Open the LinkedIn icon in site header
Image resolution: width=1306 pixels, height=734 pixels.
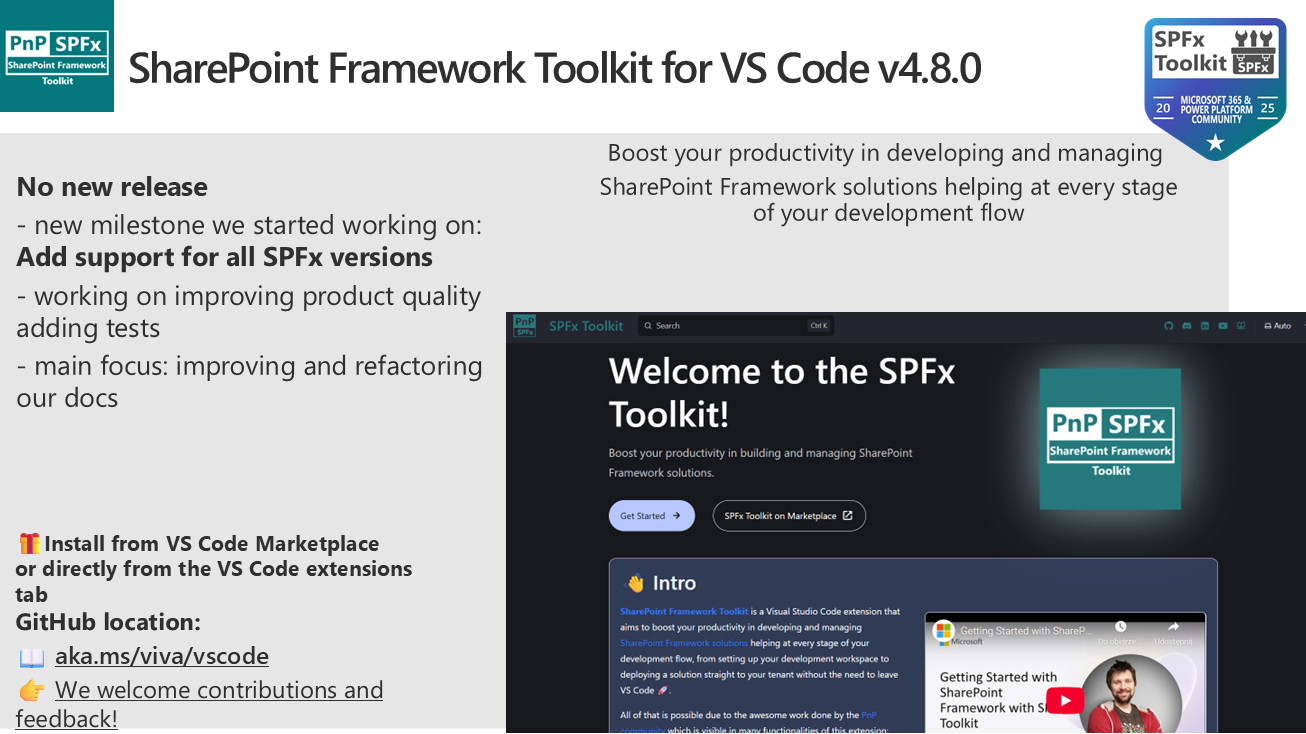(1205, 326)
